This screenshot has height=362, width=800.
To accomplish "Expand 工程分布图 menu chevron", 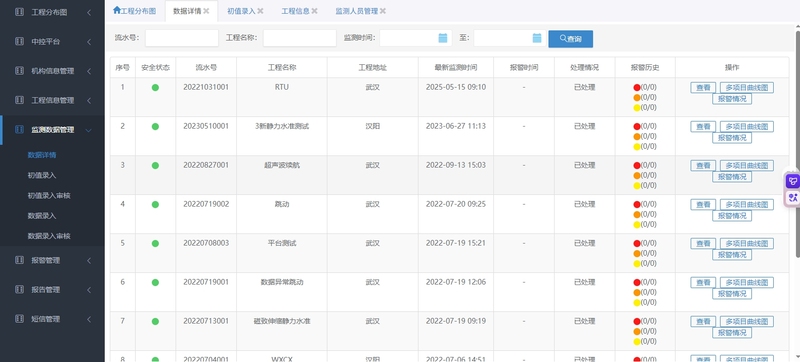I will 89,12.
